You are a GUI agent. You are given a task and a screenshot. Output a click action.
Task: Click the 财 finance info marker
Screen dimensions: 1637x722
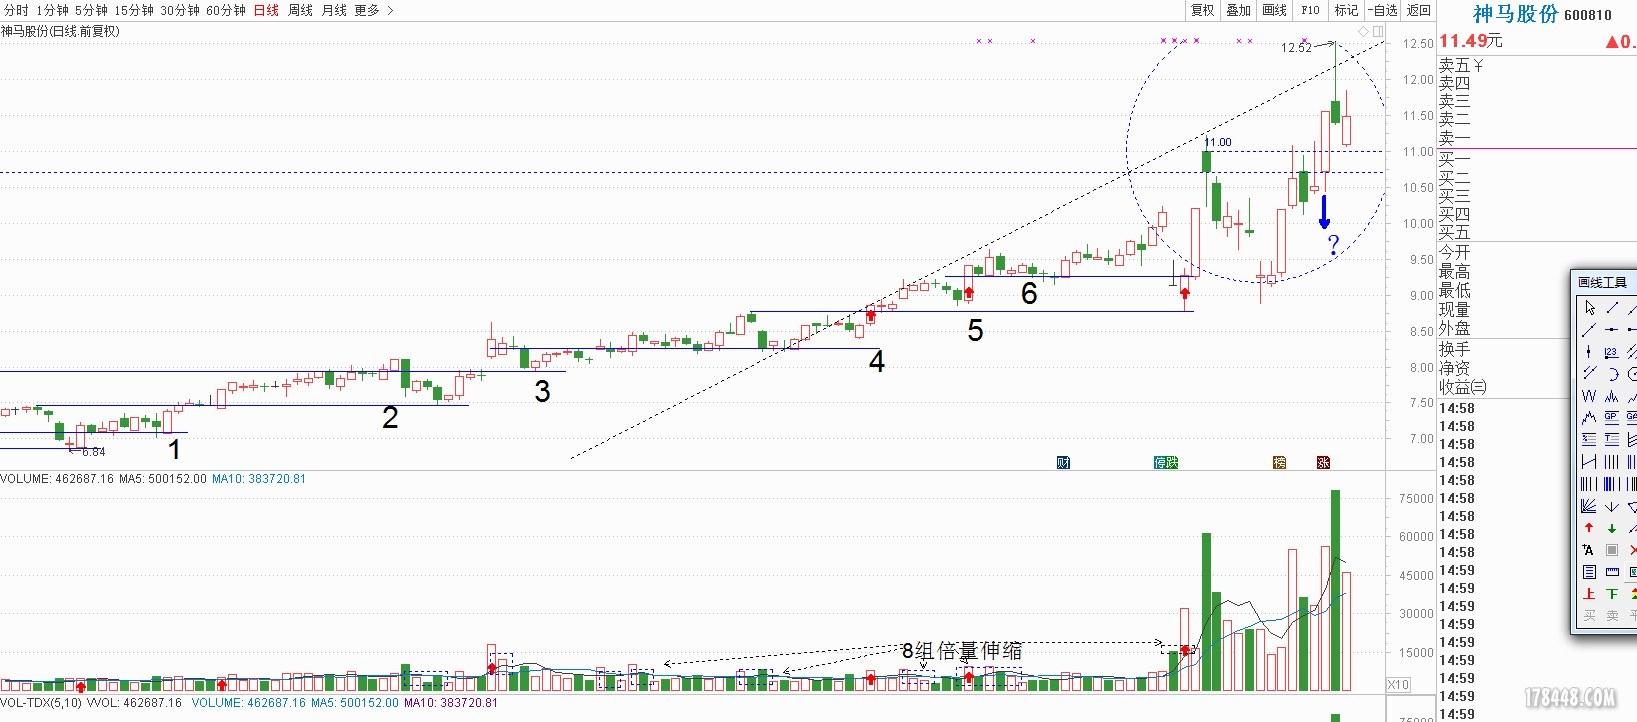click(1063, 462)
